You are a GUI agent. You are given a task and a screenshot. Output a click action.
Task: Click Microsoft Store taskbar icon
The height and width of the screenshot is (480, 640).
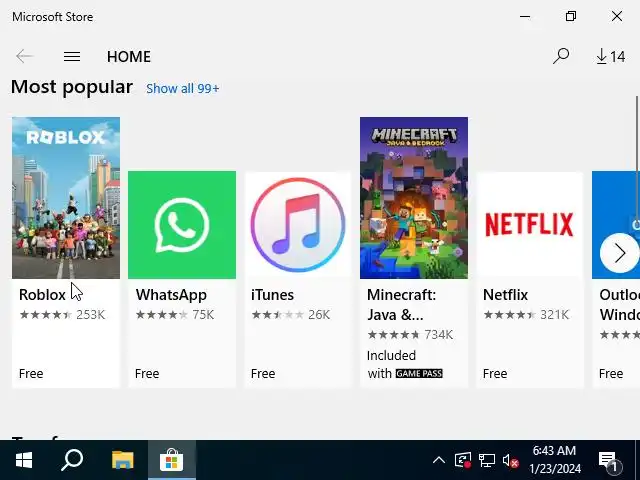[171, 460]
